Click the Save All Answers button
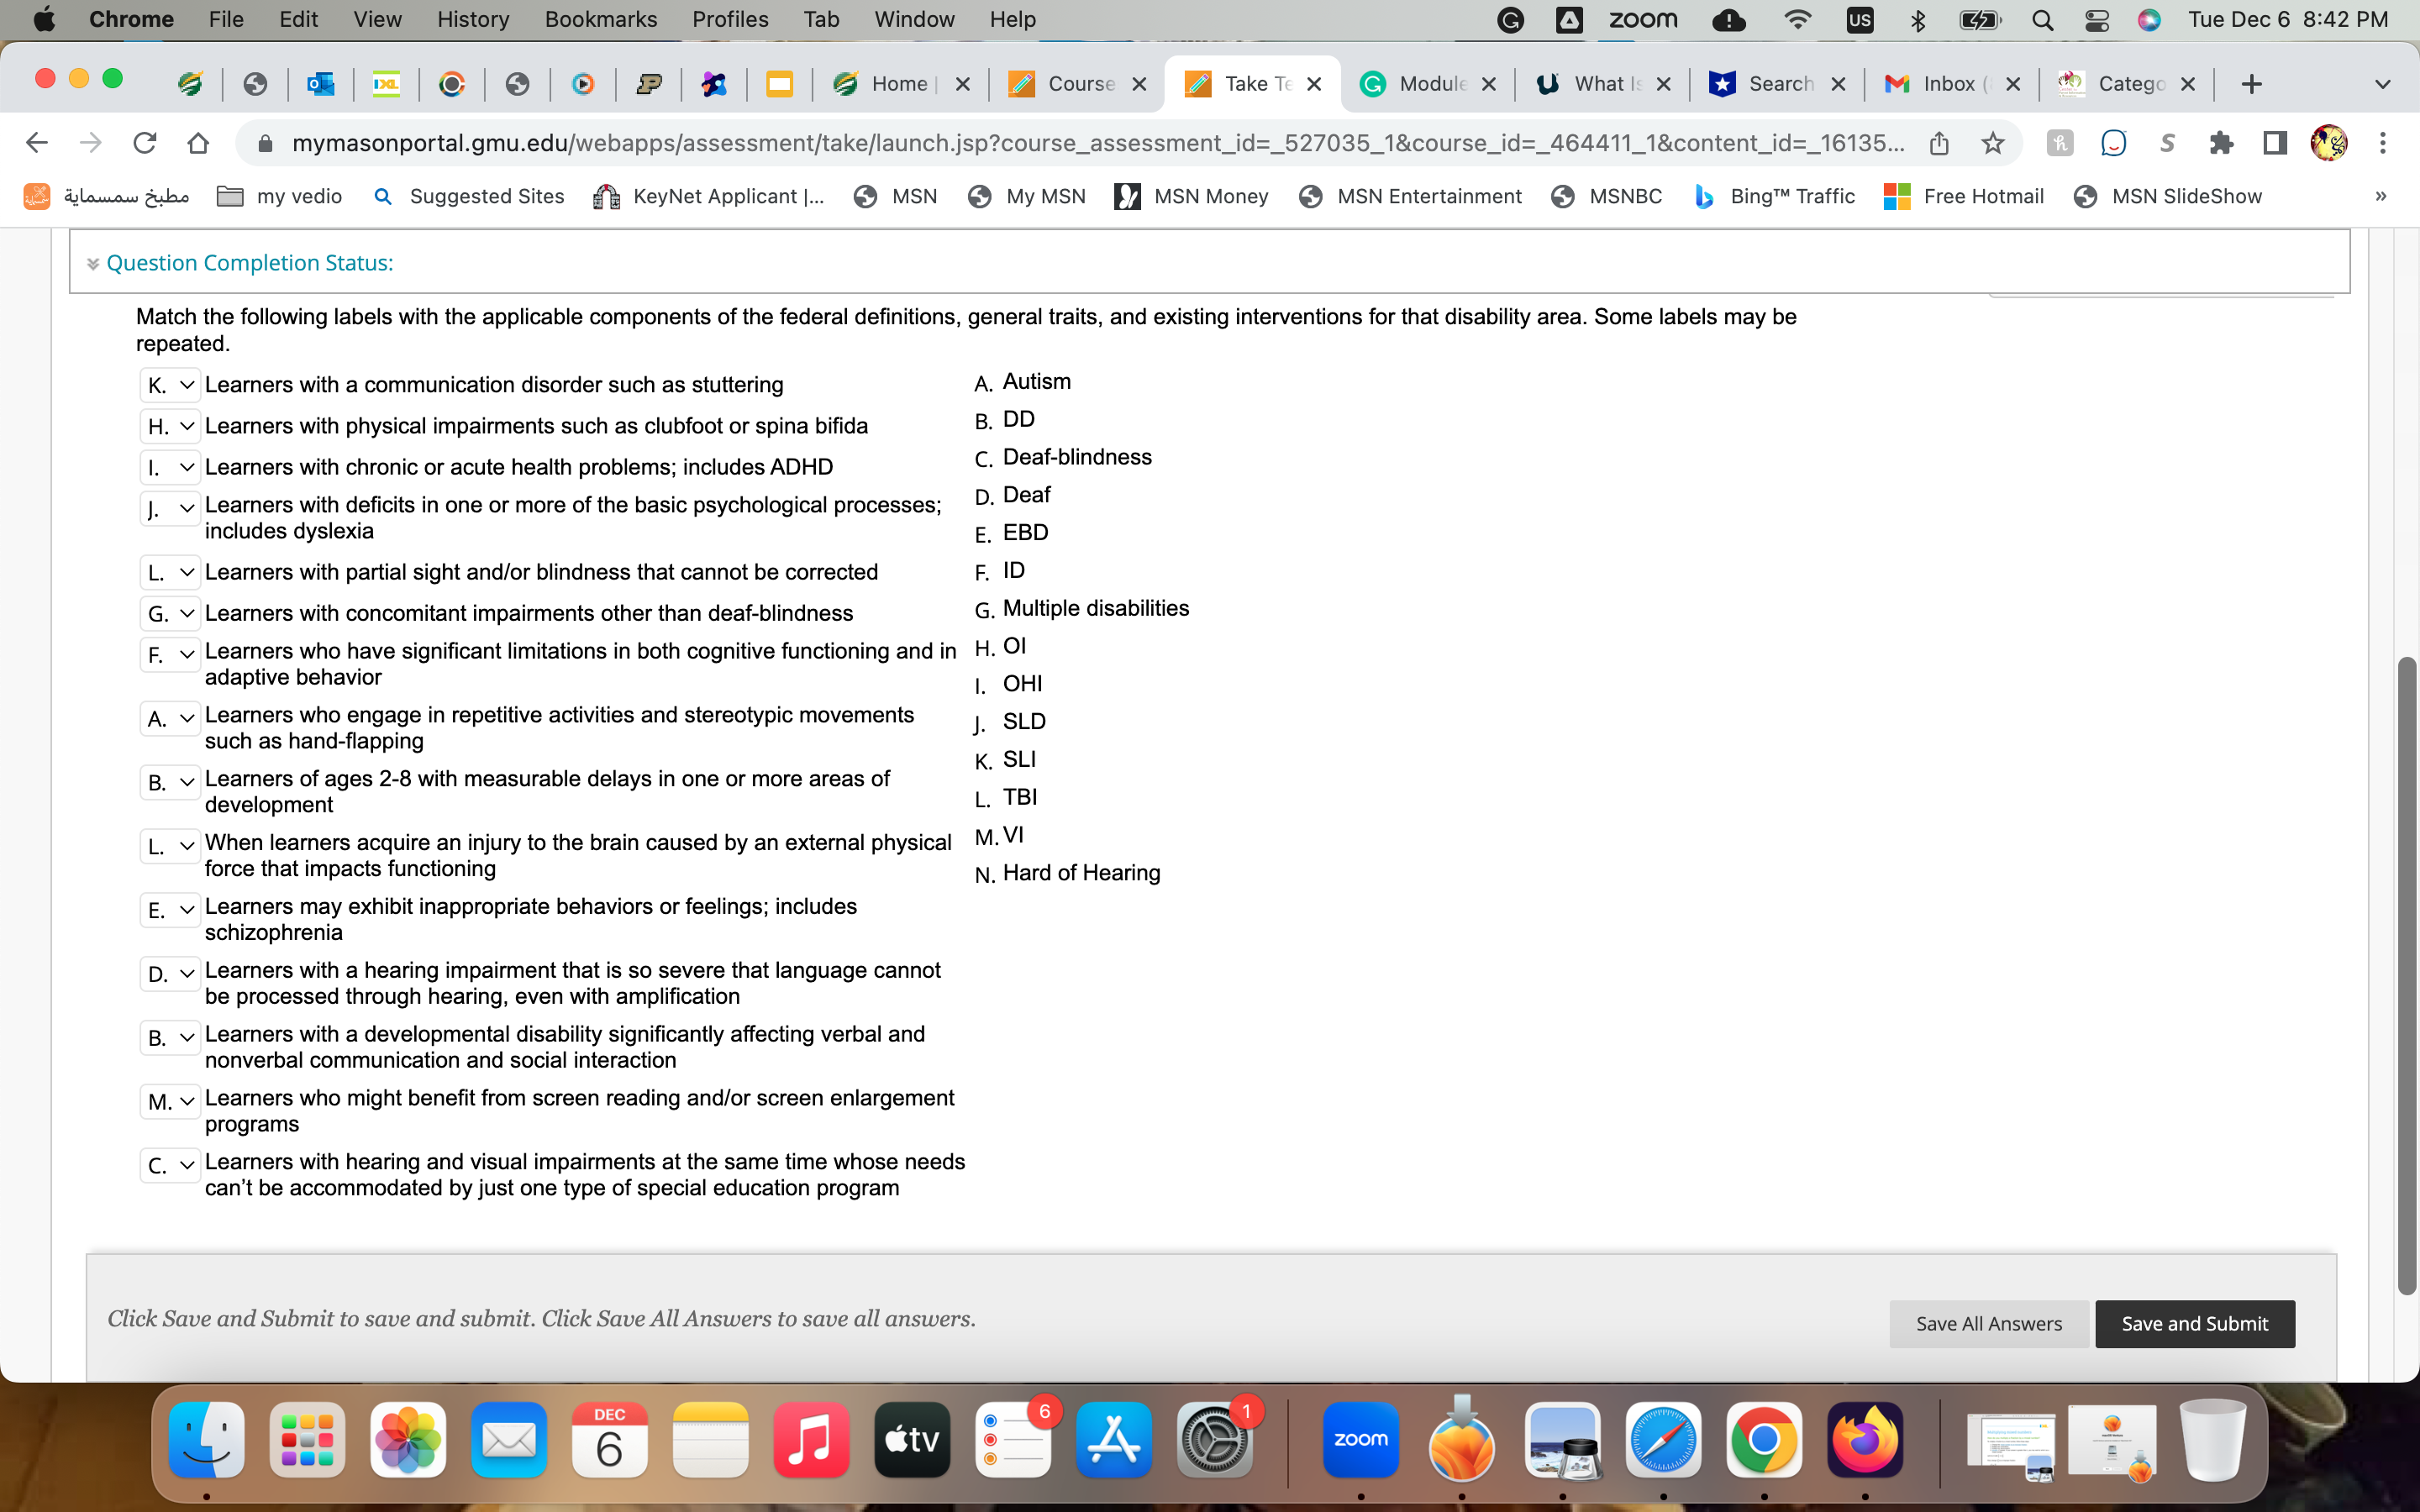Image resolution: width=2420 pixels, height=1512 pixels. (x=1988, y=1323)
